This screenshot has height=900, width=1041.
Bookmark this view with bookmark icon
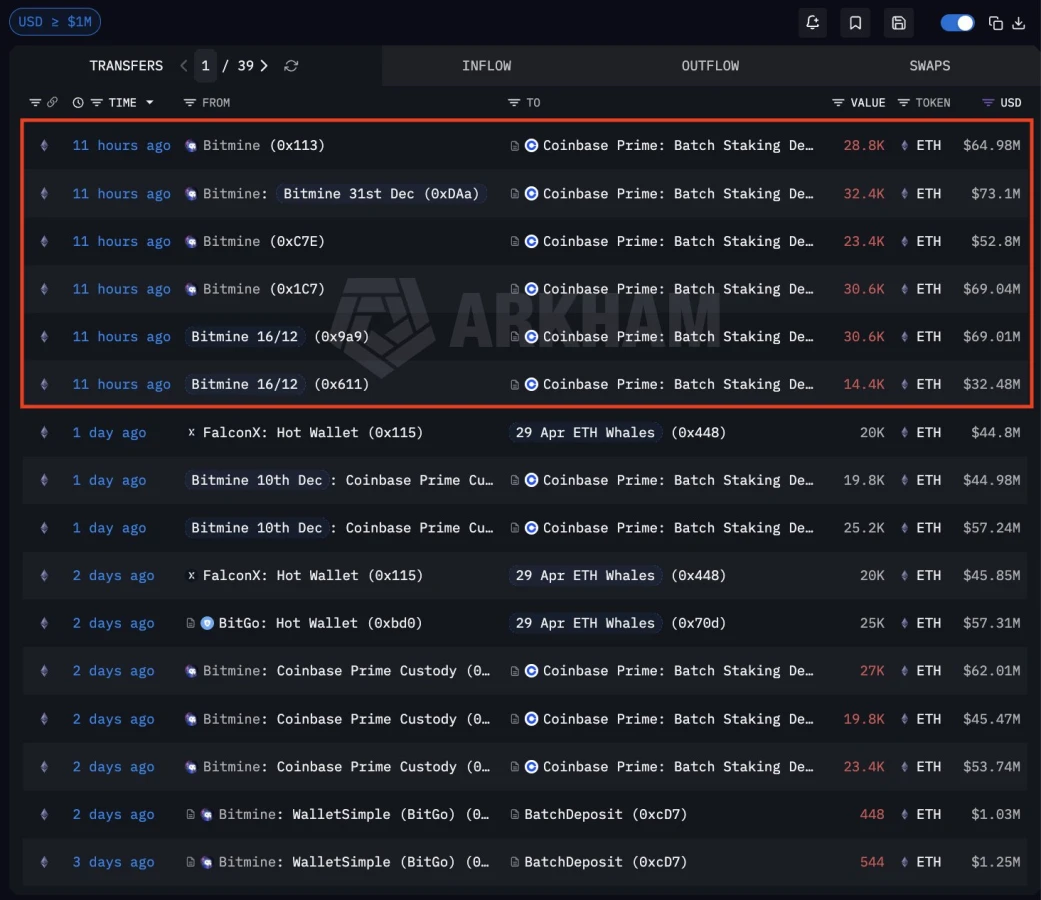(855, 23)
